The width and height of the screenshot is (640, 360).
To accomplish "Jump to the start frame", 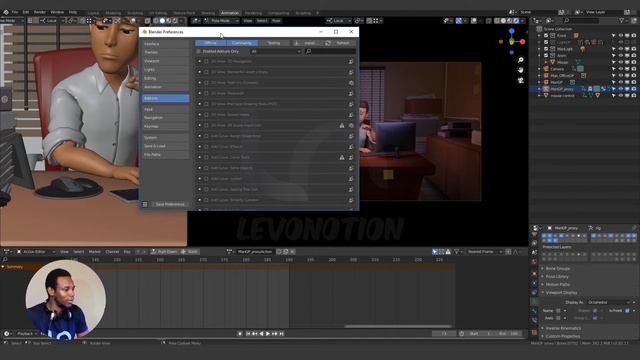I will (248, 333).
